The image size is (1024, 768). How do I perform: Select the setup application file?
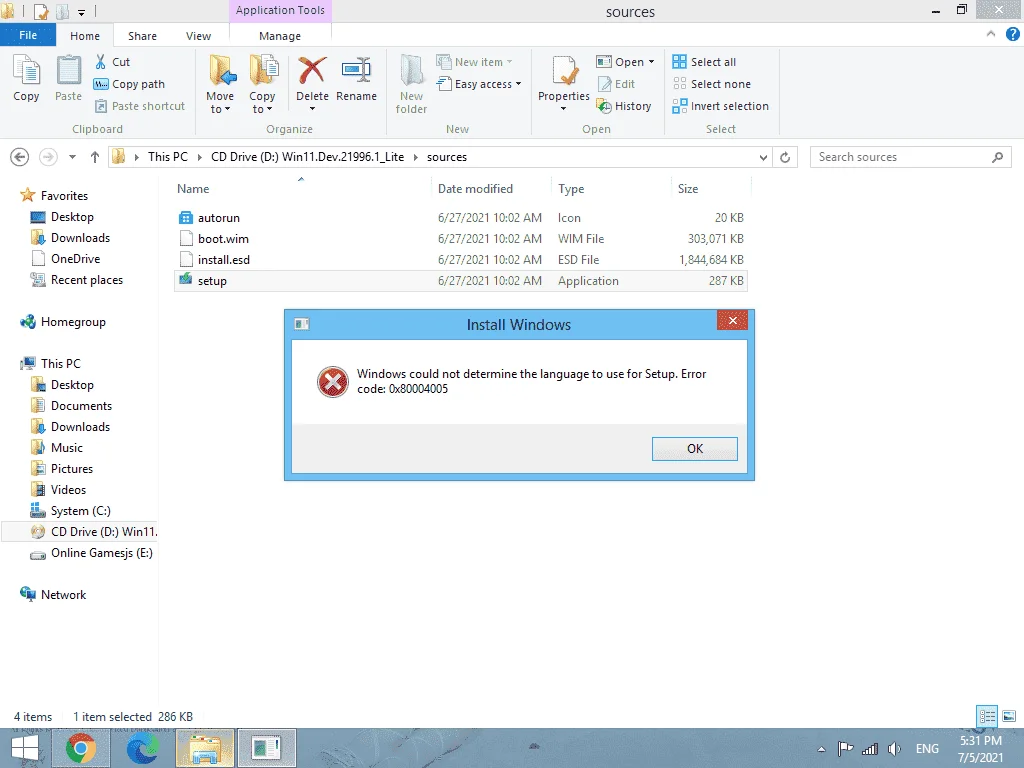(x=460, y=281)
